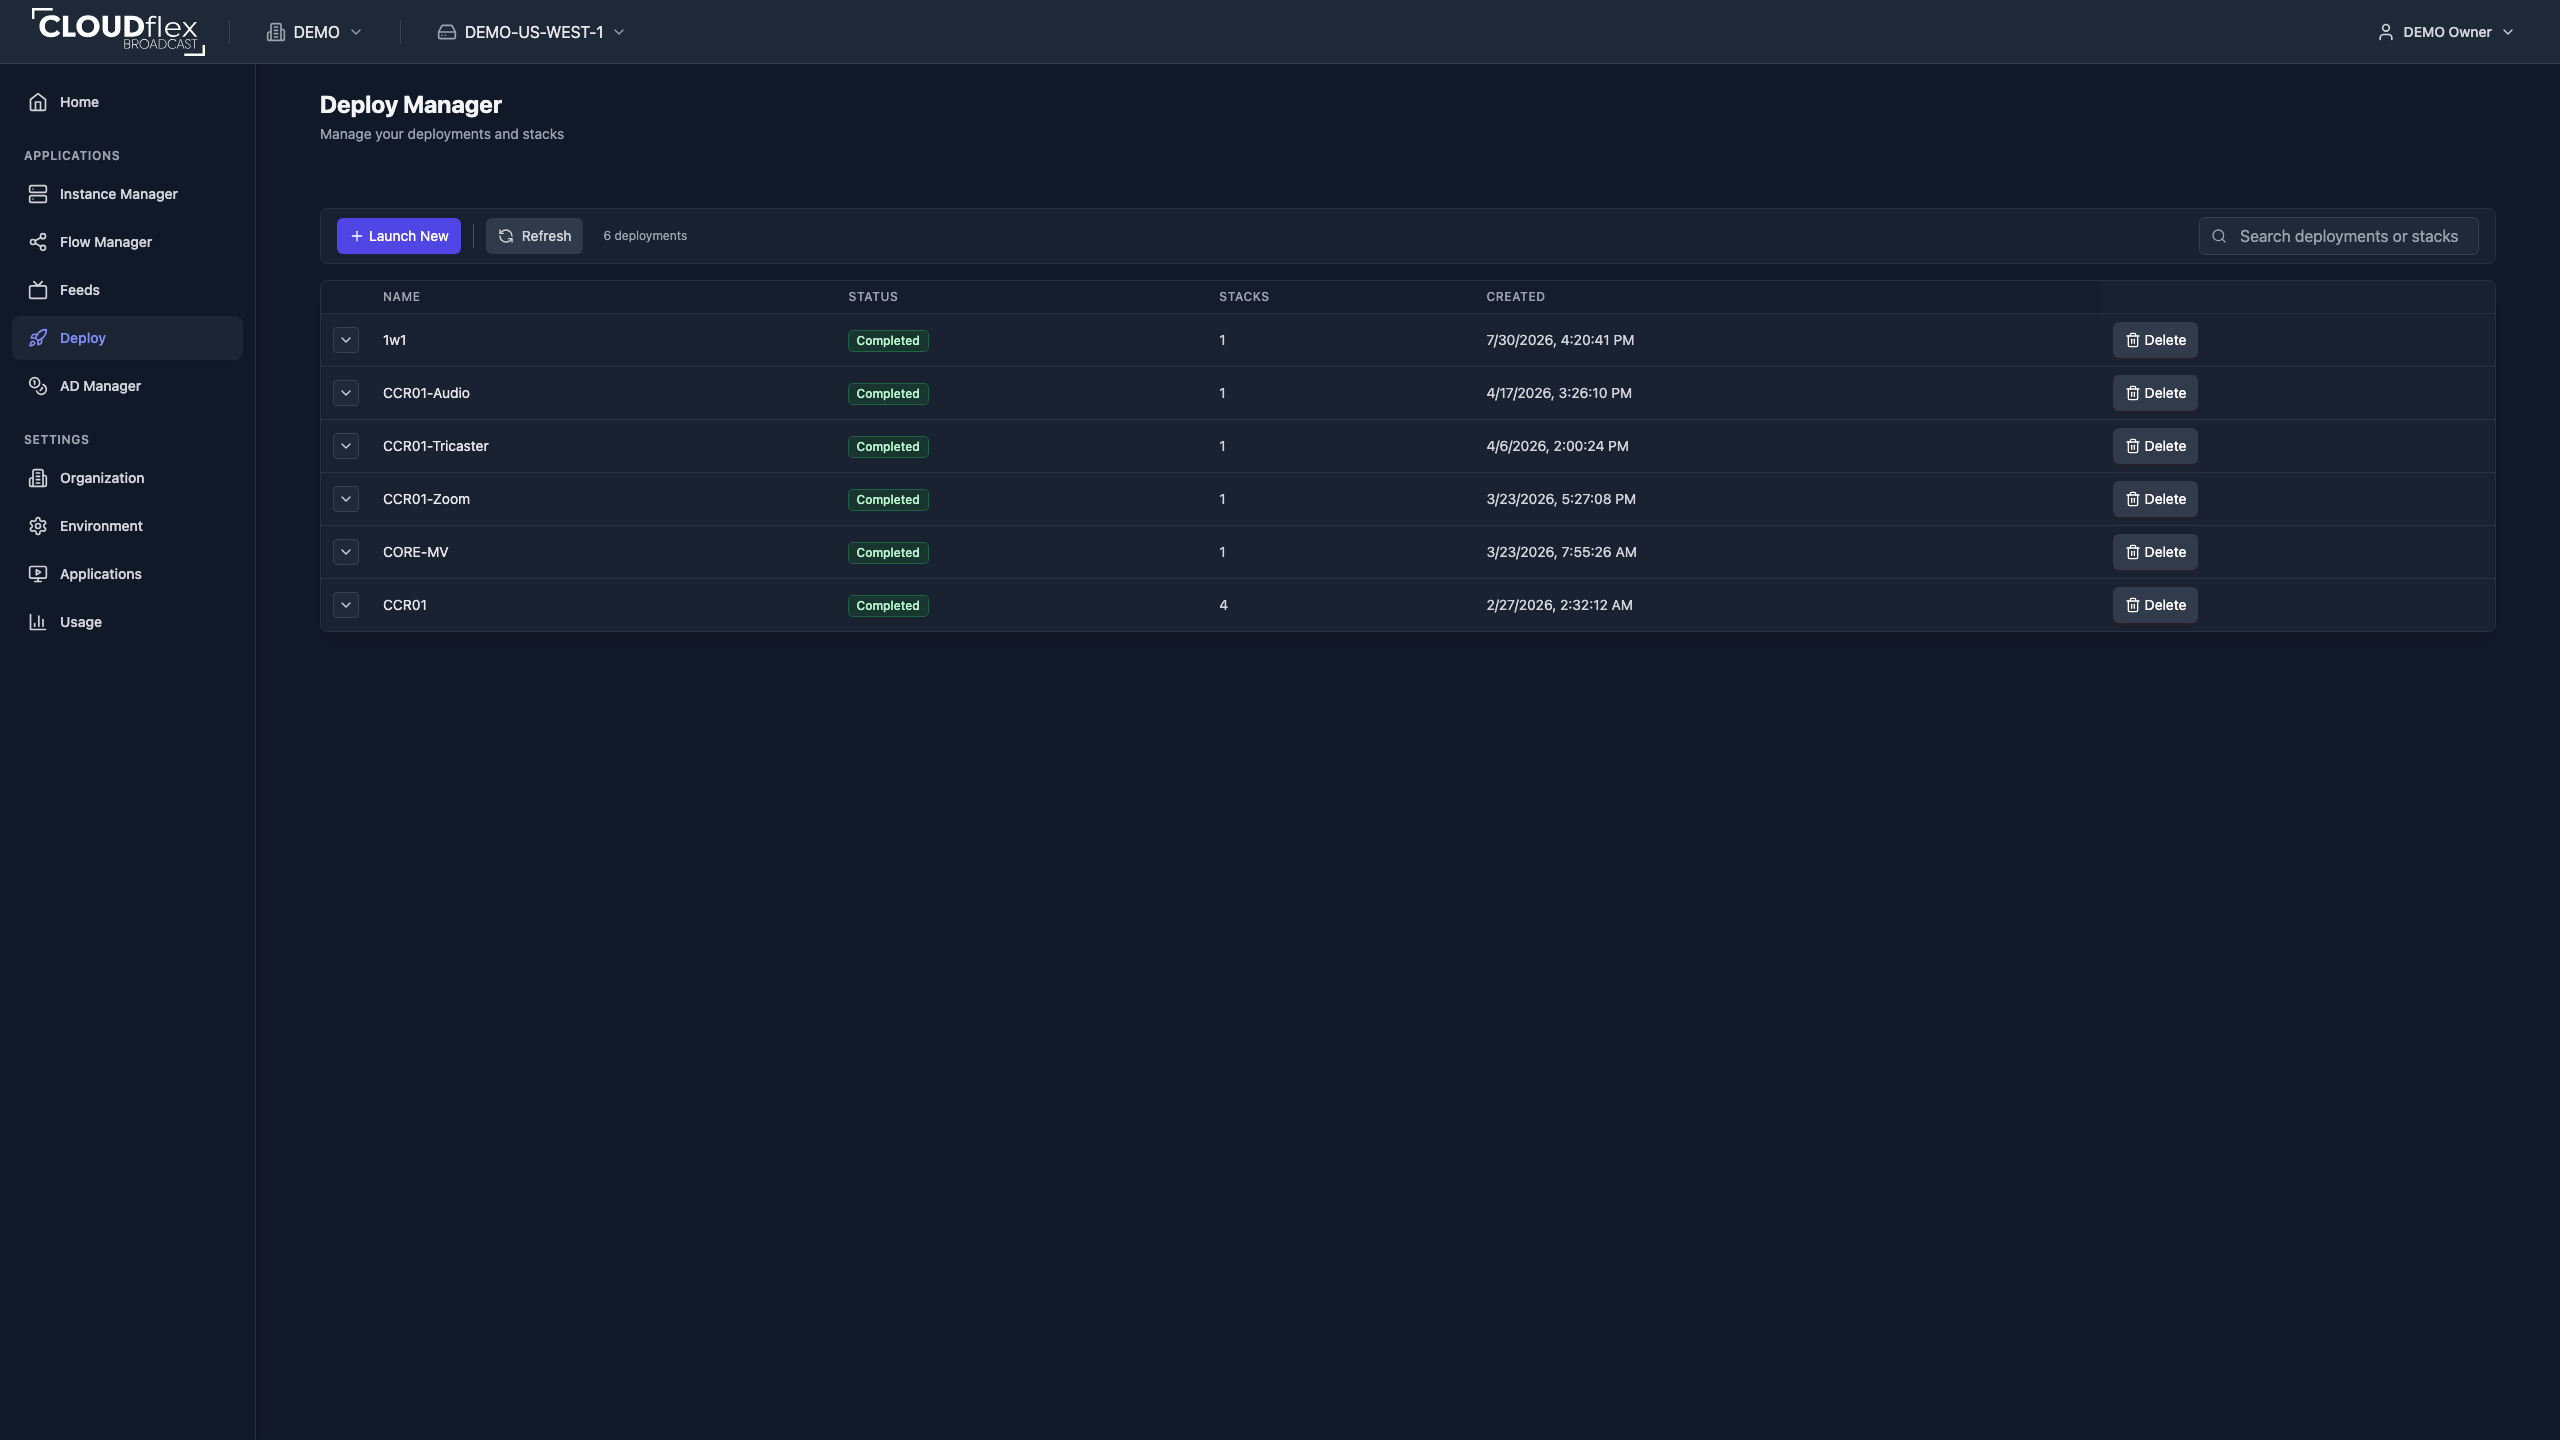
Task: Click the Usage bar chart icon
Action: 38,622
